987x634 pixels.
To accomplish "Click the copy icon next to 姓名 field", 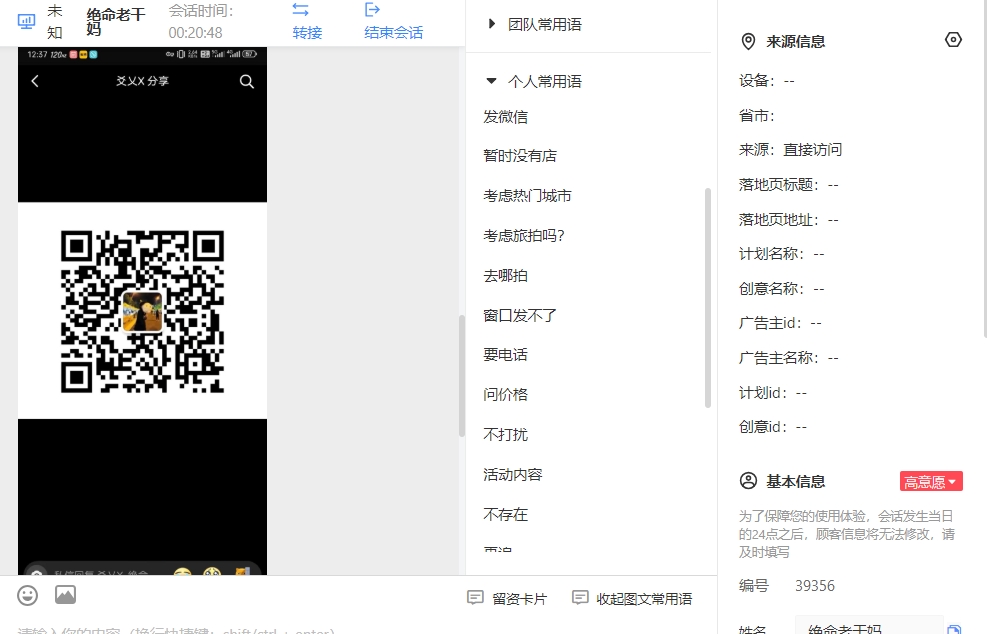I will pyautogui.click(x=954, y=629).
